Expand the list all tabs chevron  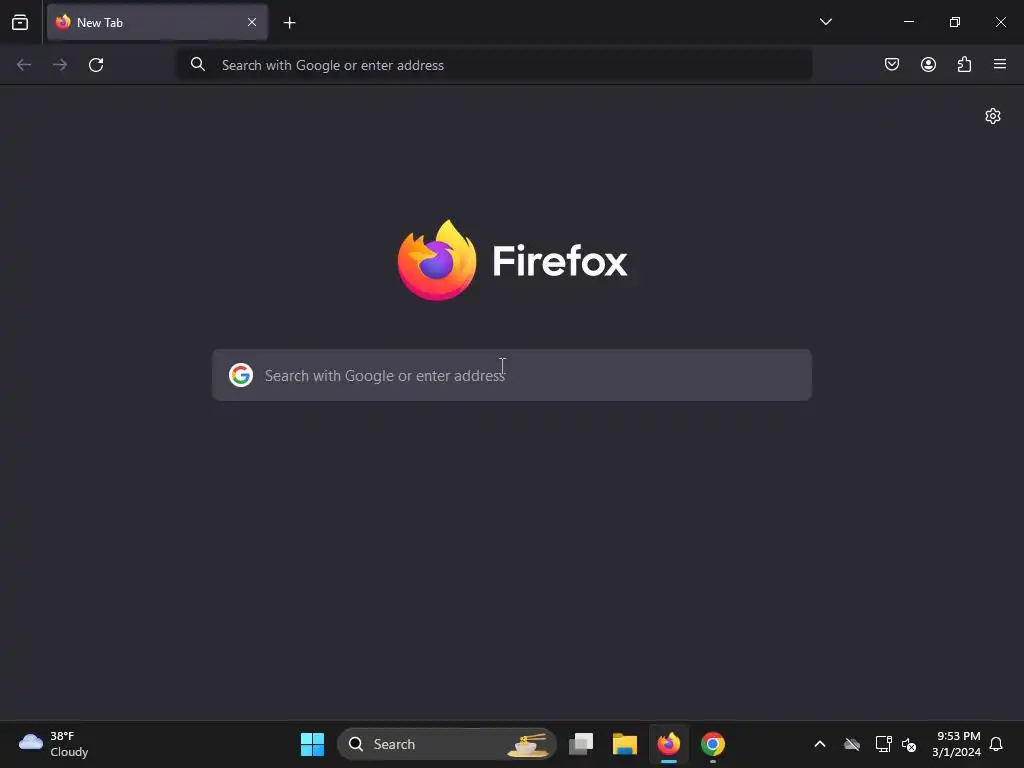825,22
